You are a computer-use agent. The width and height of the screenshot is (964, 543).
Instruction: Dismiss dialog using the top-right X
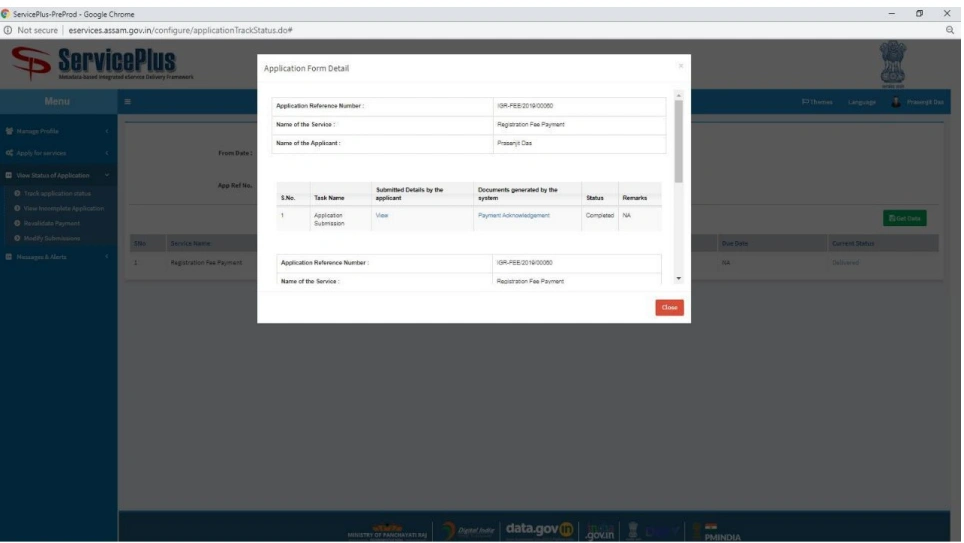(681, 66)
